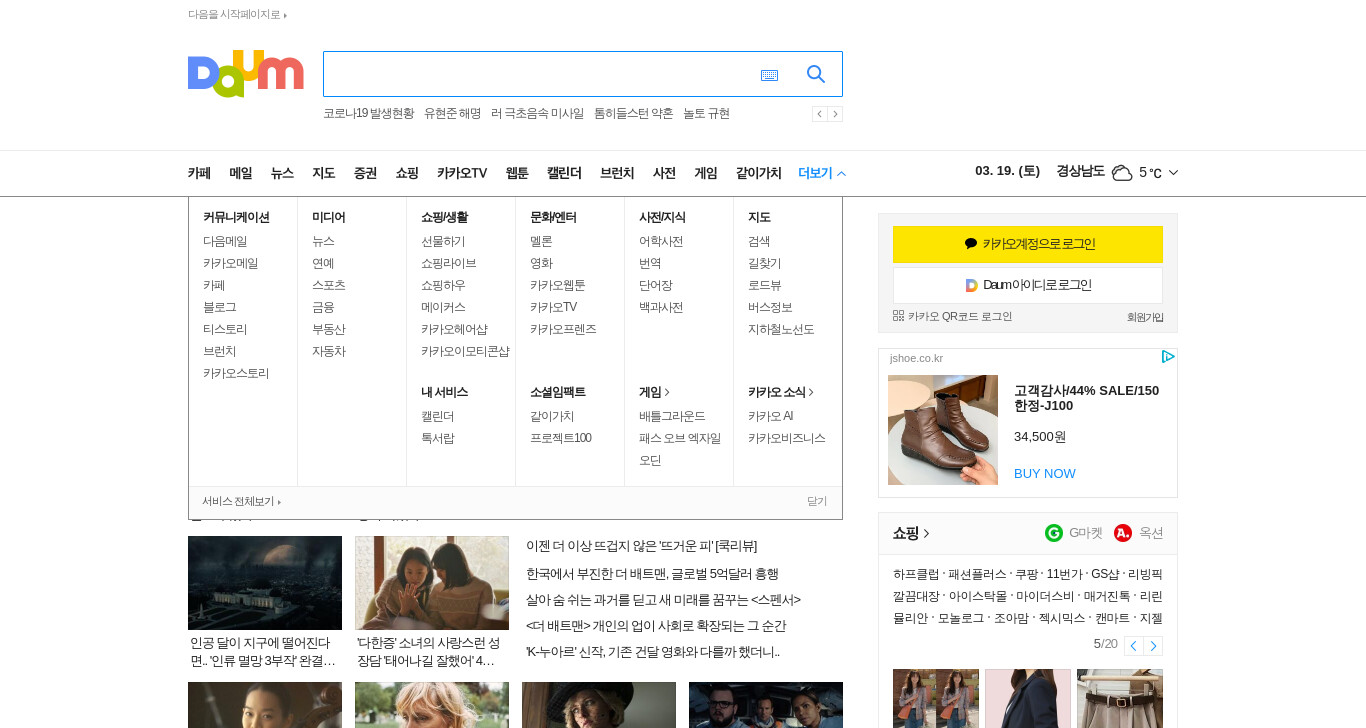Screen dimensions: 1366x728
Task: Open 증권 in the navigation bar
Action: tap(365, 173)
